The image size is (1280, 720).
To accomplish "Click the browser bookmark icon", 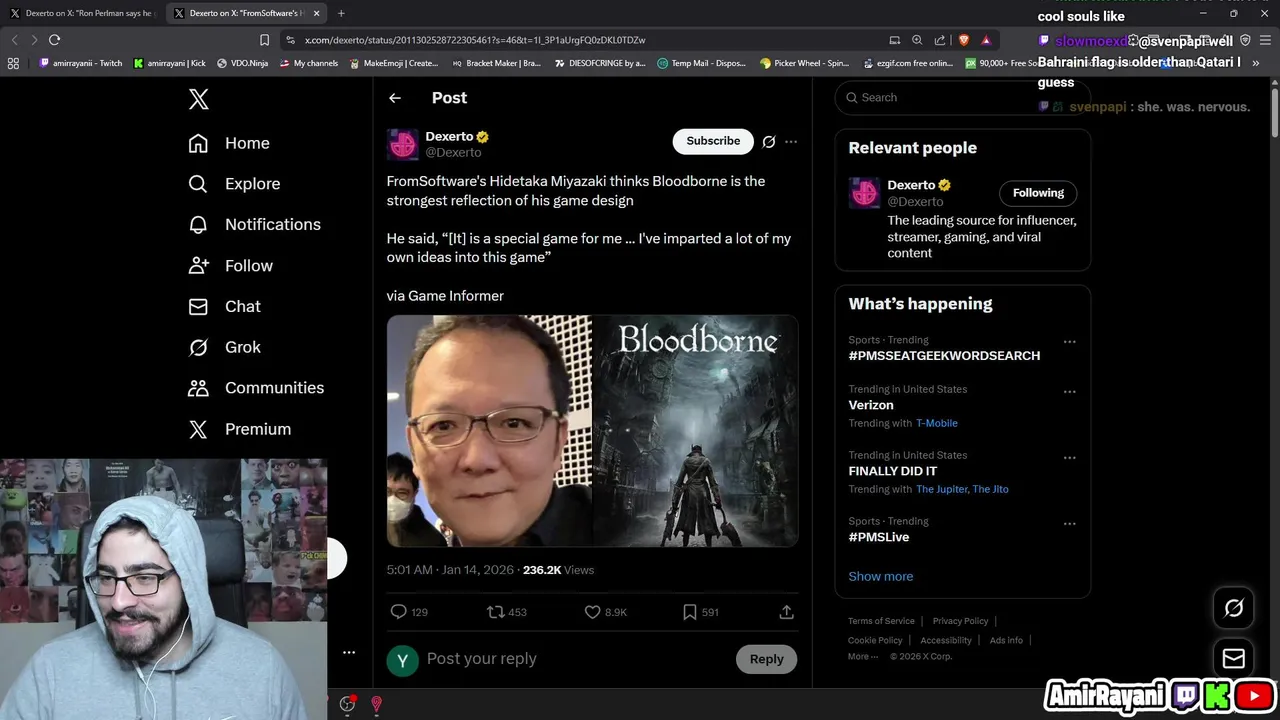I will 264,40.
